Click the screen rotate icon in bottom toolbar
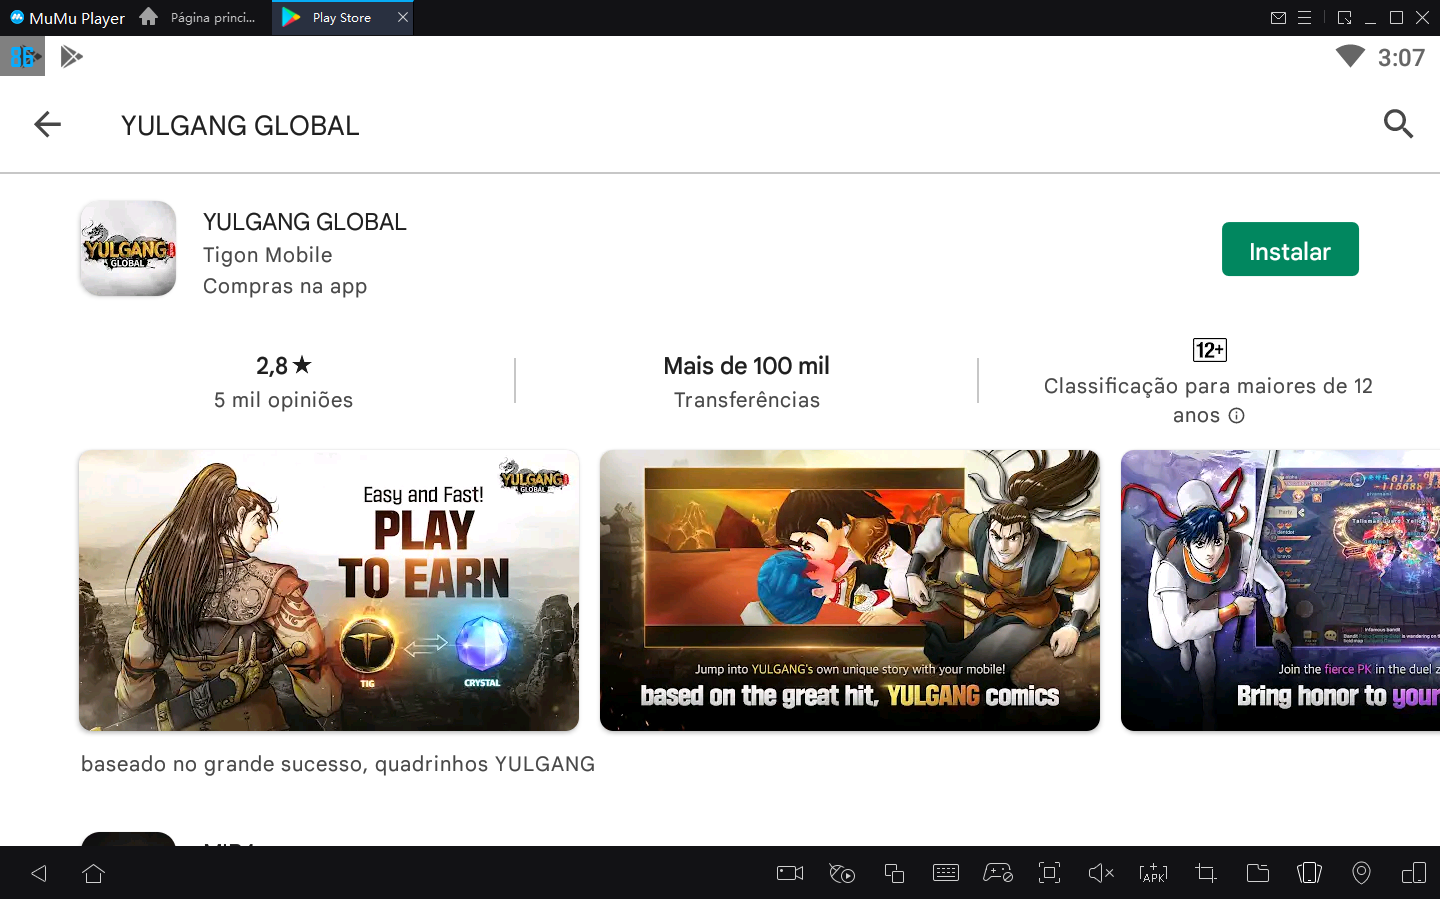The height and width of the screenshot is (899, 1440). [x=1414, y=873]
